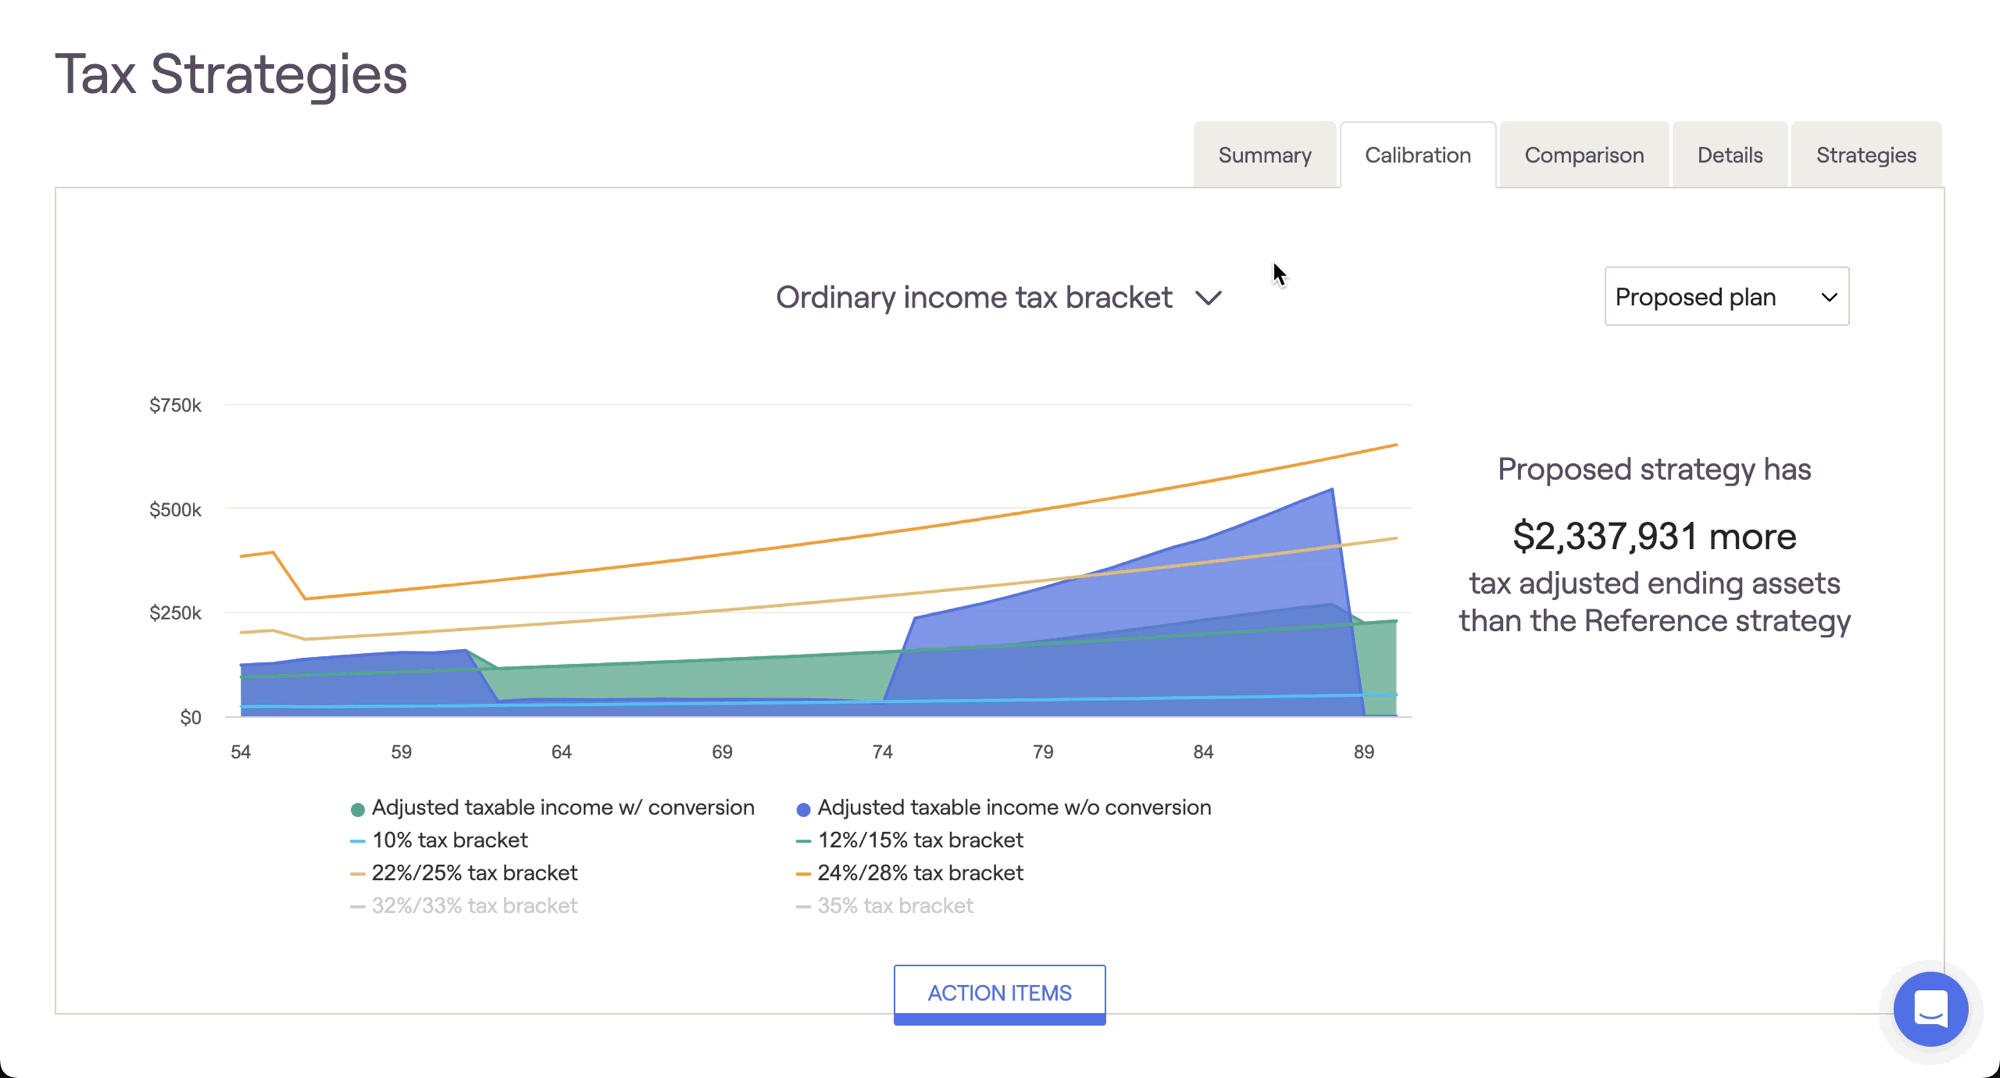Hide the 12%/15% tax bracket line
This screenshot has height=1078, width=2000.
pyautogui.click(x=919, y=841)
